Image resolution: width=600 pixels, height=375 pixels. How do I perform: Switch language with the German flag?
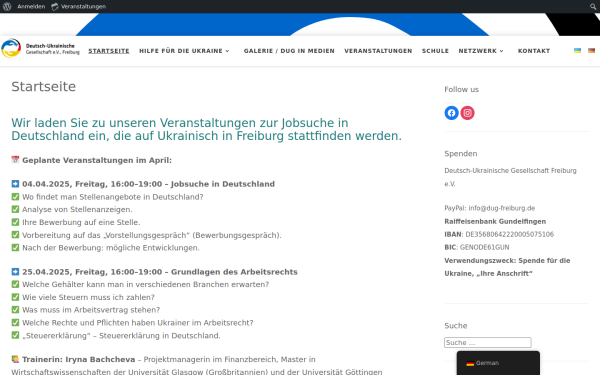pyautogui.click(x=592, y=51)
